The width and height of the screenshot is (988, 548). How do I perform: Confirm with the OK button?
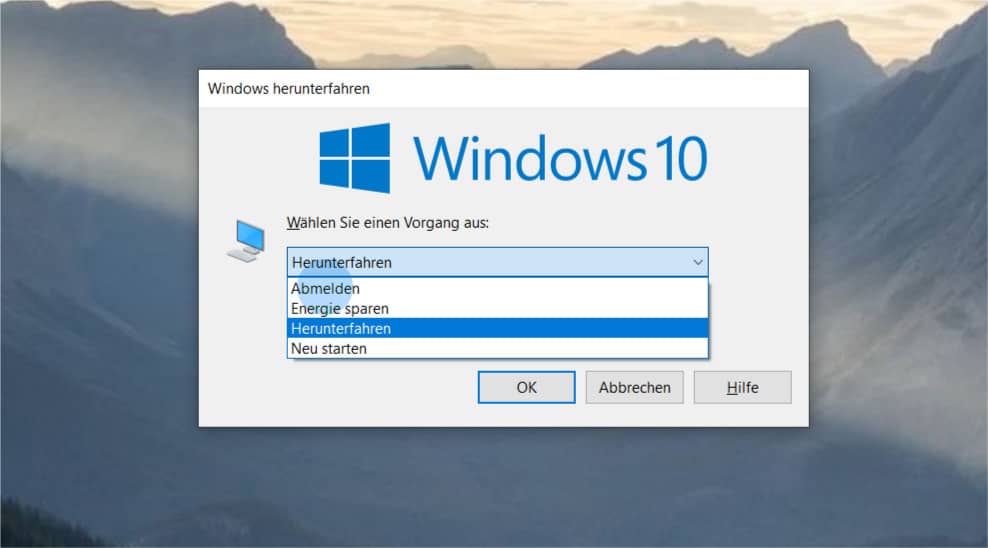pyautogui.click(x=526, y=387)
